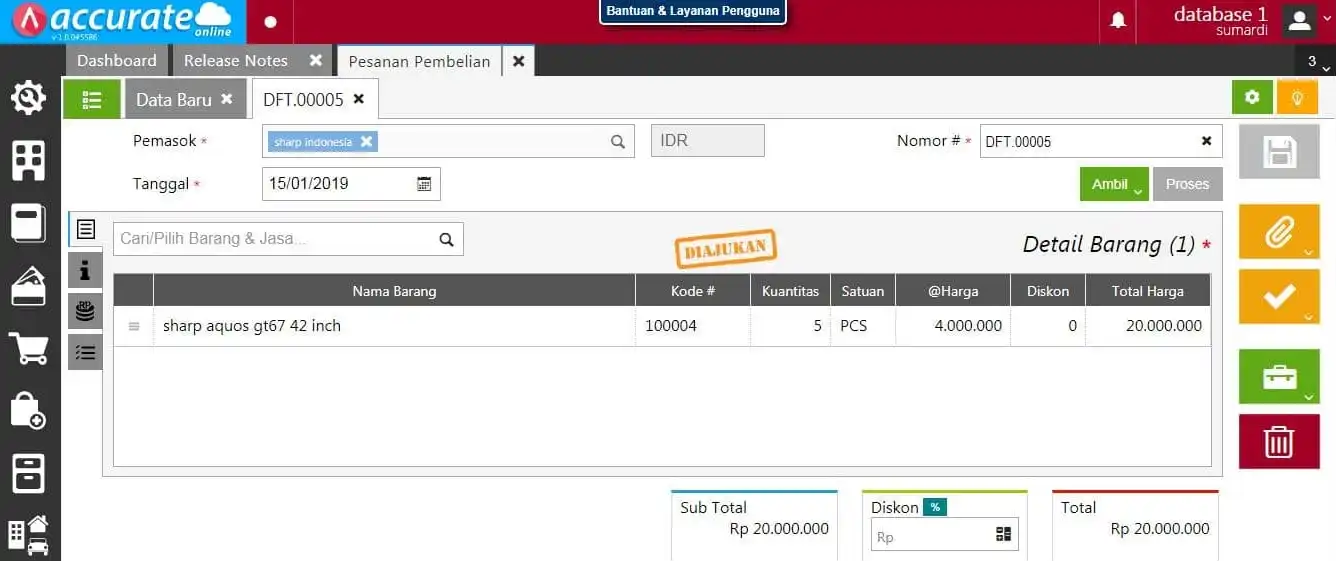Viewport: 1336px width, 561px height.
Task: Click the 4.000.000 unit price cell
Action: [952, 326]
